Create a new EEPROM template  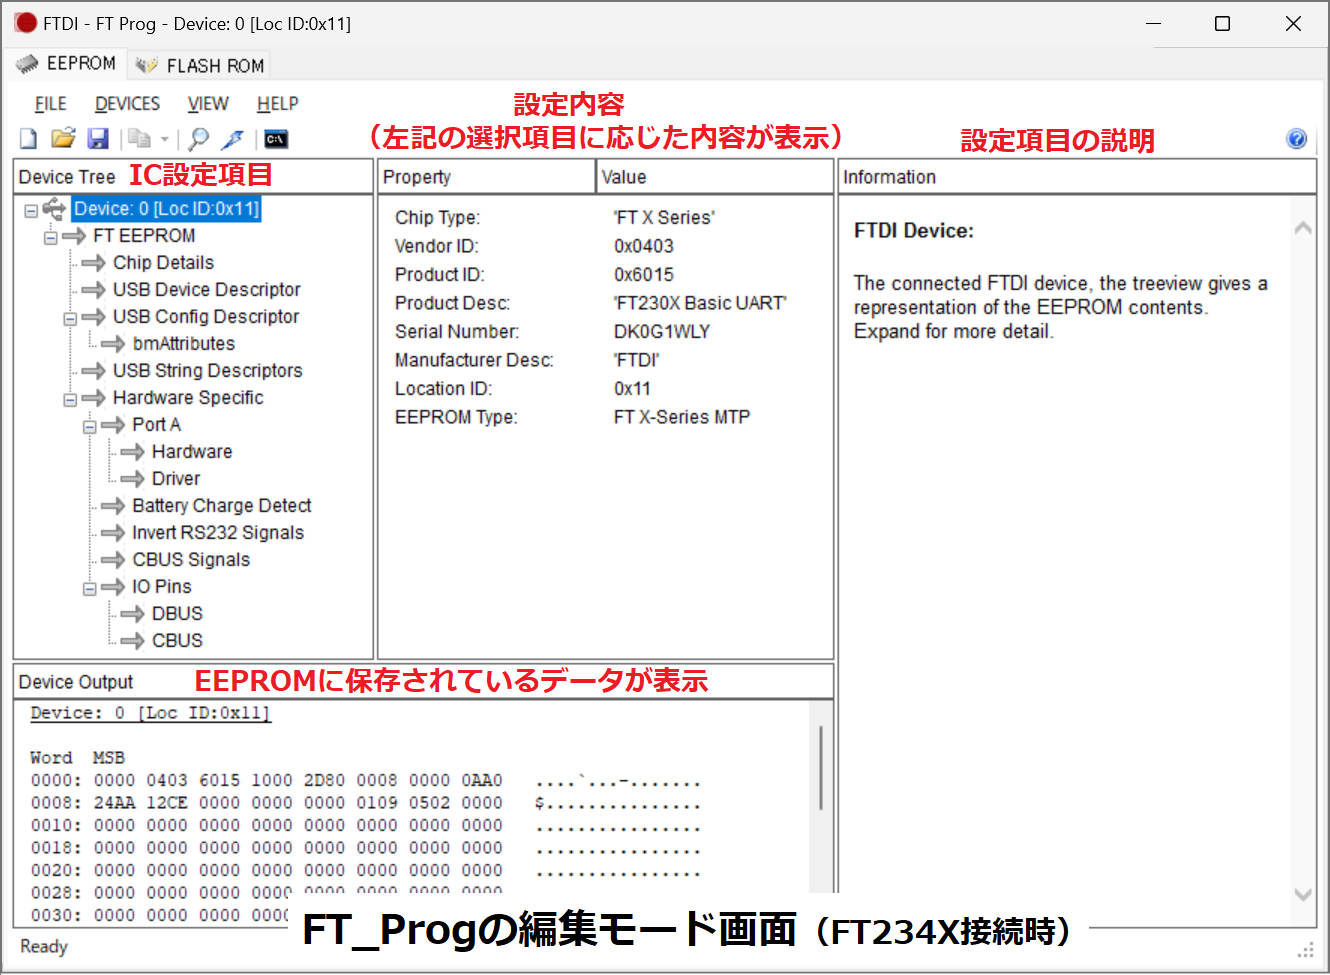click(x=27, y=138)
